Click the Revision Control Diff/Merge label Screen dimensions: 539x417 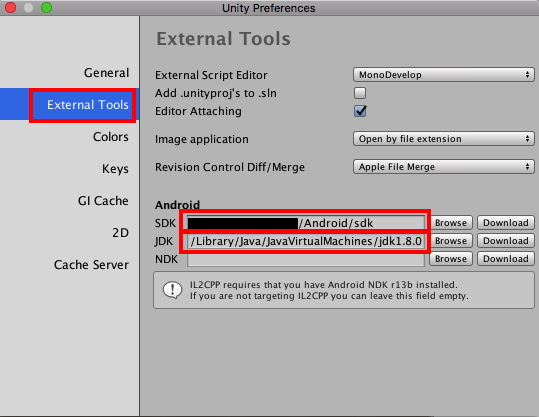[230, 167]
